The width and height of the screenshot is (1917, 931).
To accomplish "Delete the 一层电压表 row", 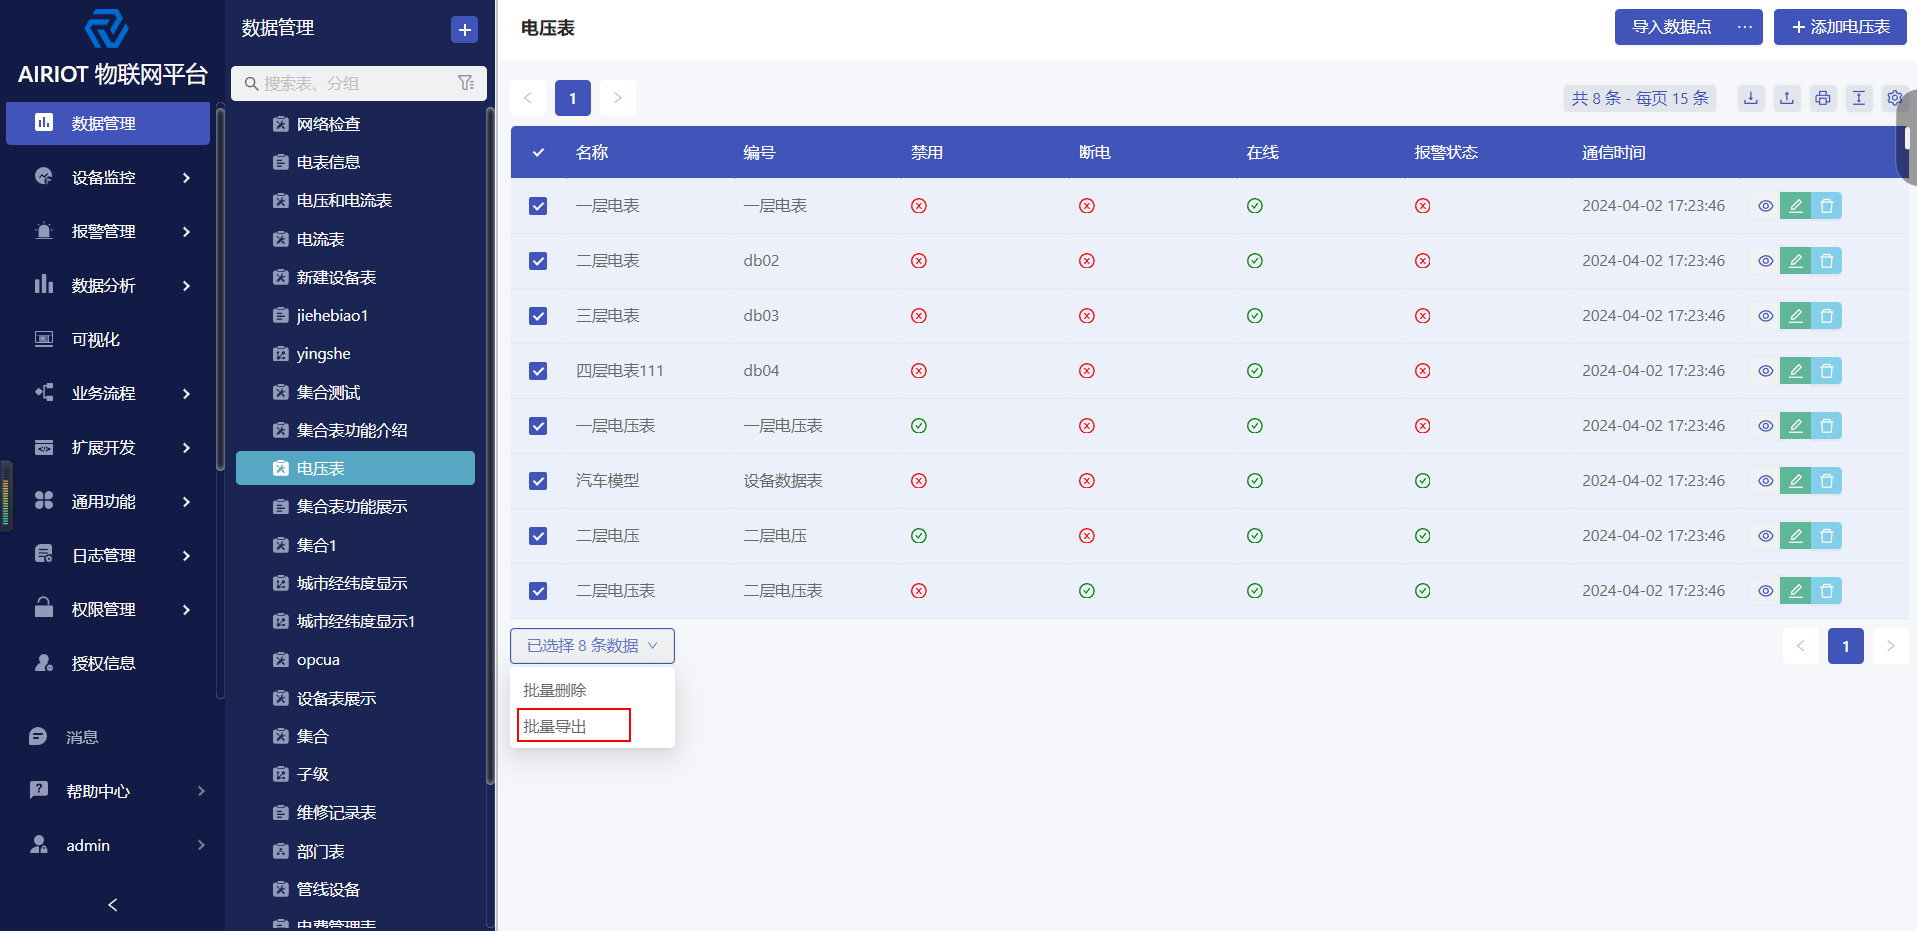I will tap(1826, 426).
